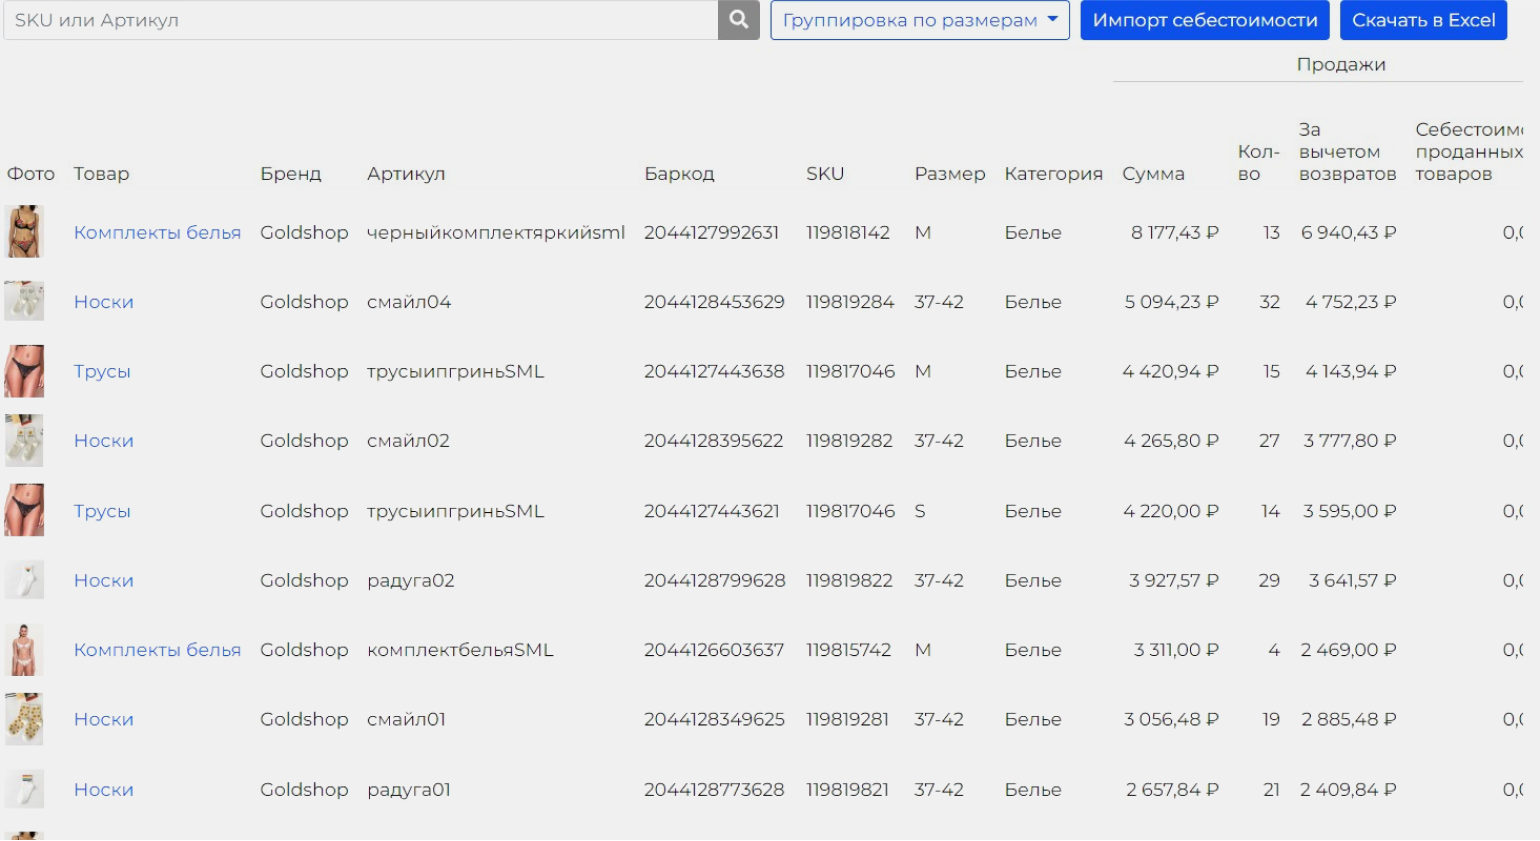This screenshot has height=841, width=1540.
Task: Open photo thumbnail of черныйкомплектяркийsml set
Action: (x=24, y=232)
